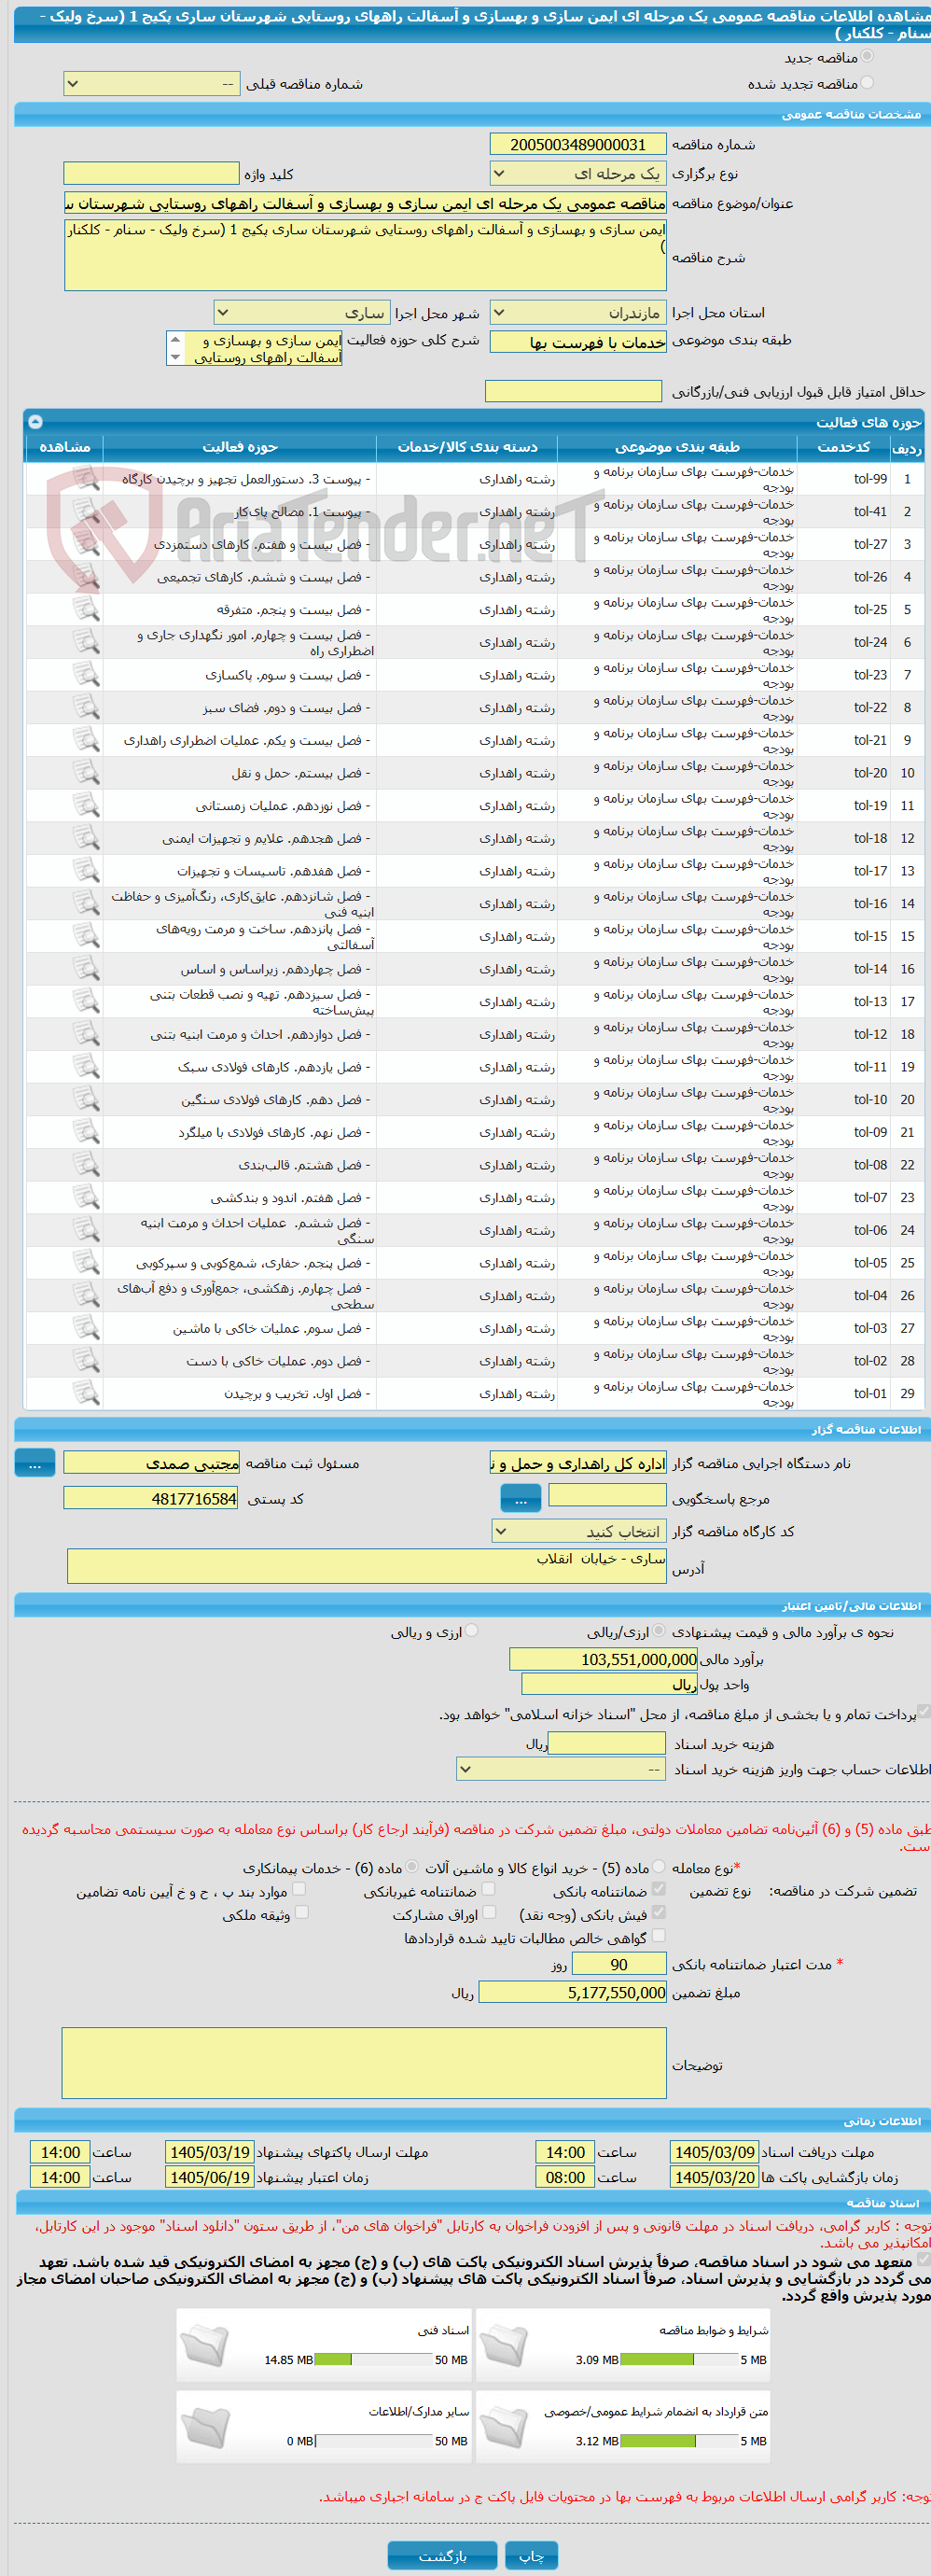
Task: Click the اسناد فنی size progress bar
Action: coord(373,2360)
